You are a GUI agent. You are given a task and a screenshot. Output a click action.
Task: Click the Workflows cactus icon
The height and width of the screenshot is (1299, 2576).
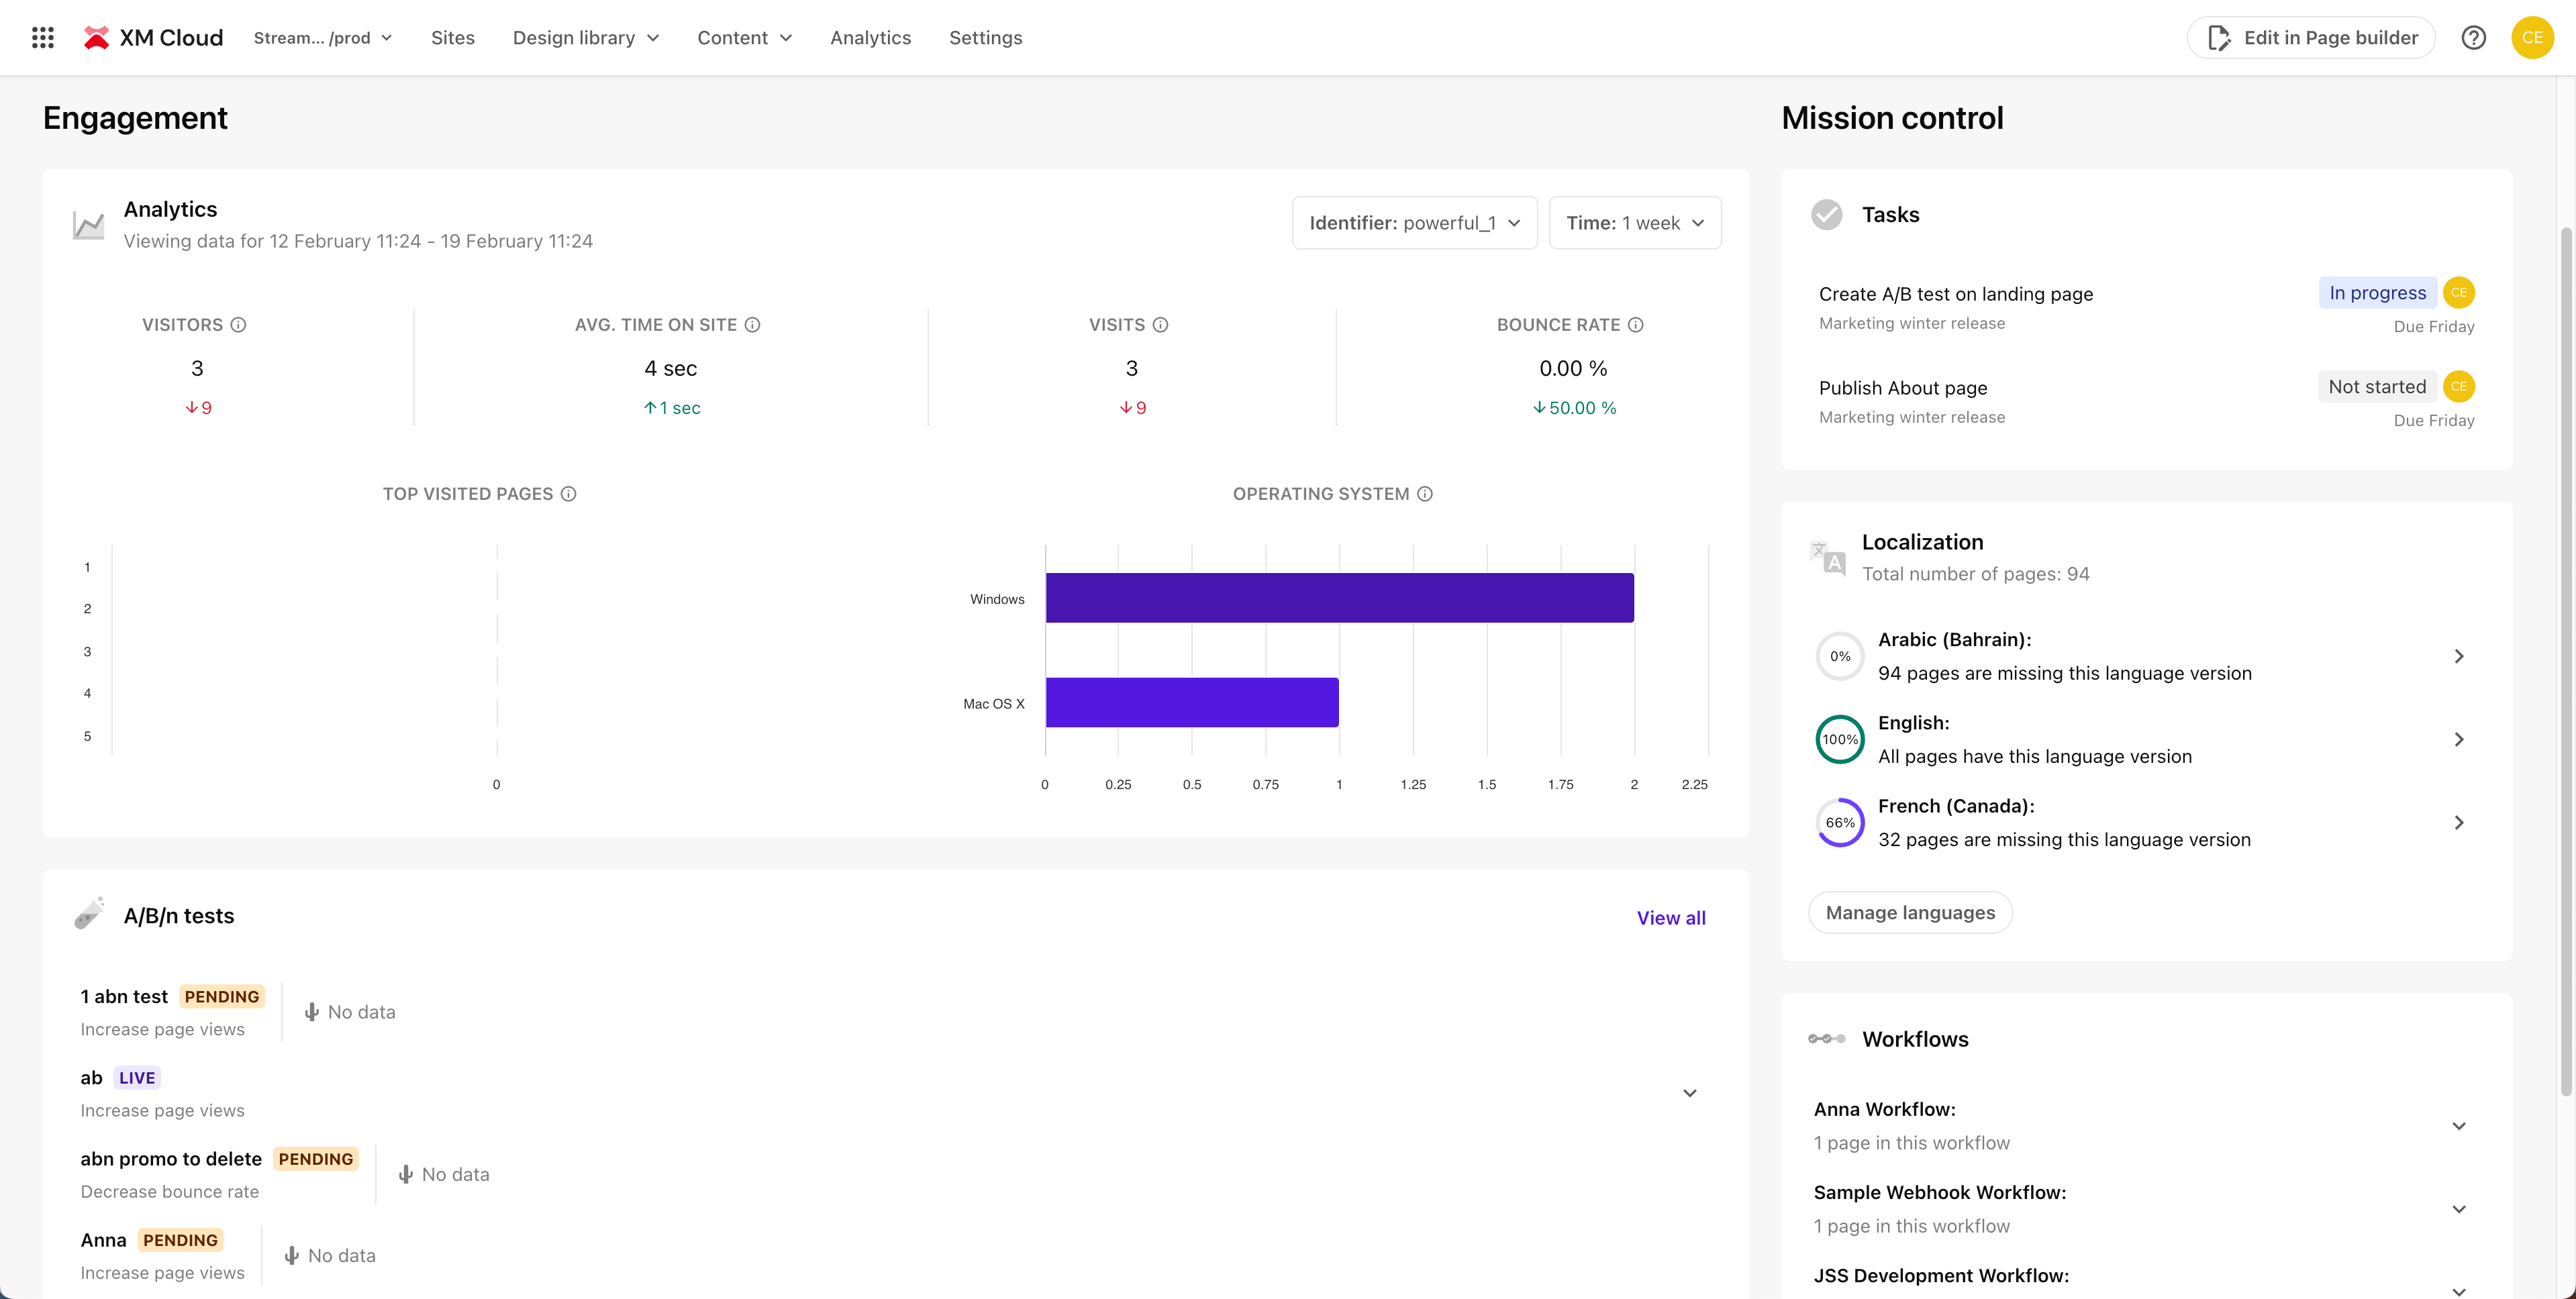[x=1827, y=1038]
